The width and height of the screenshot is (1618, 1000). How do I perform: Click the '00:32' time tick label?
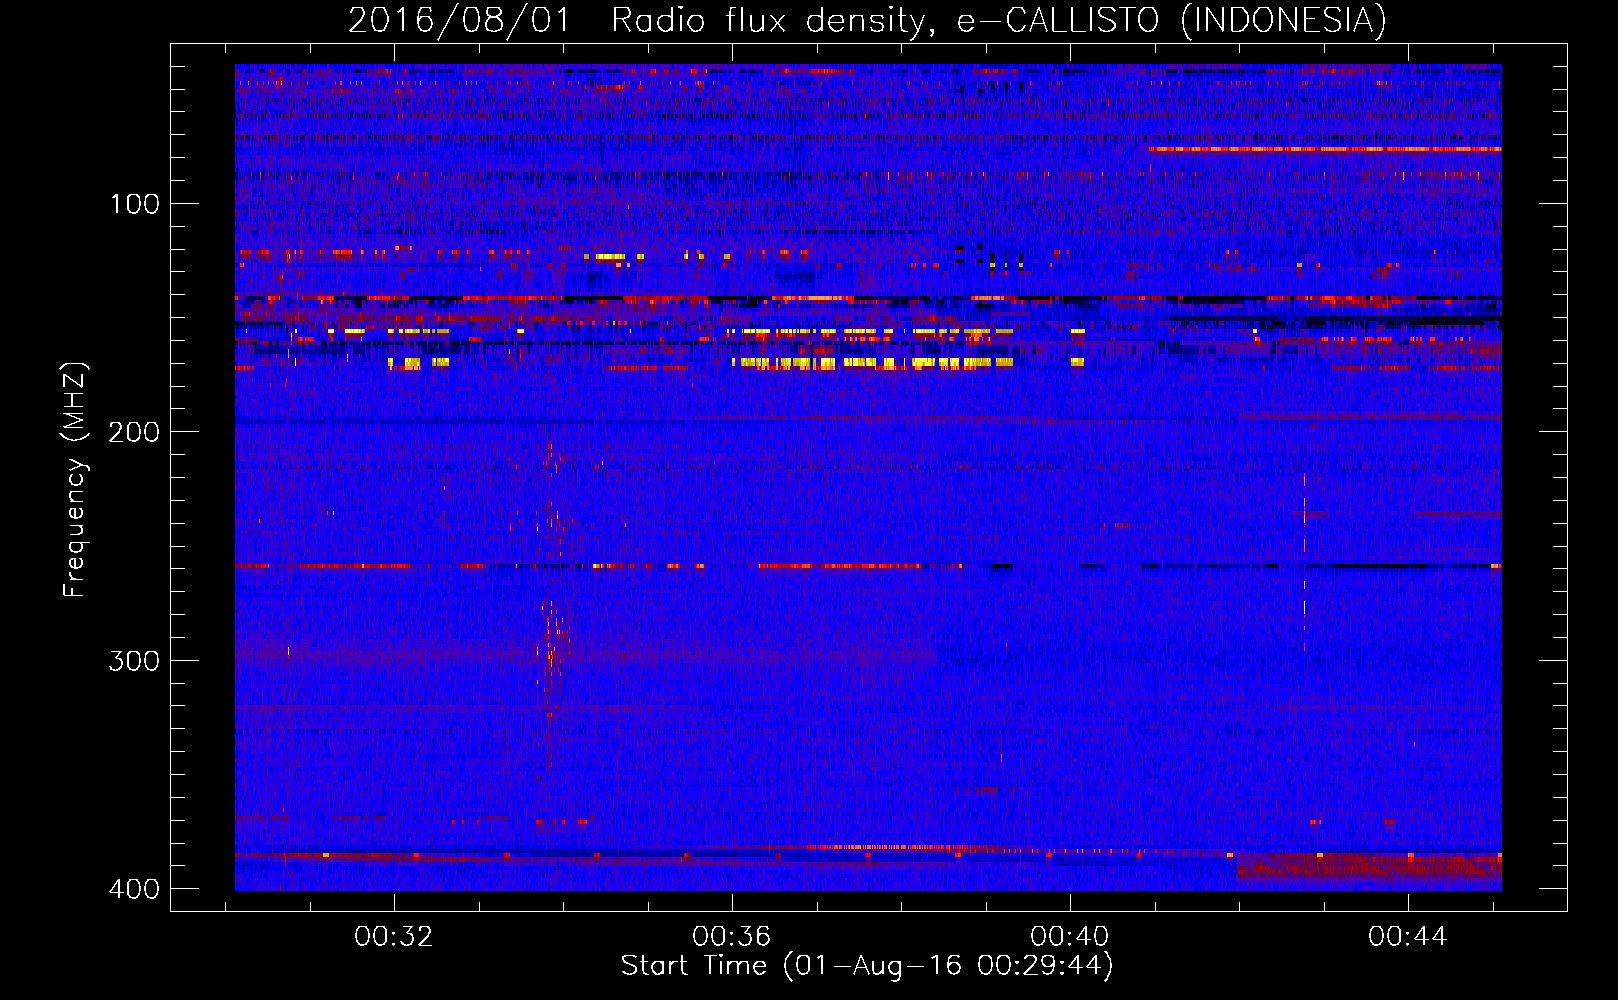394,936
